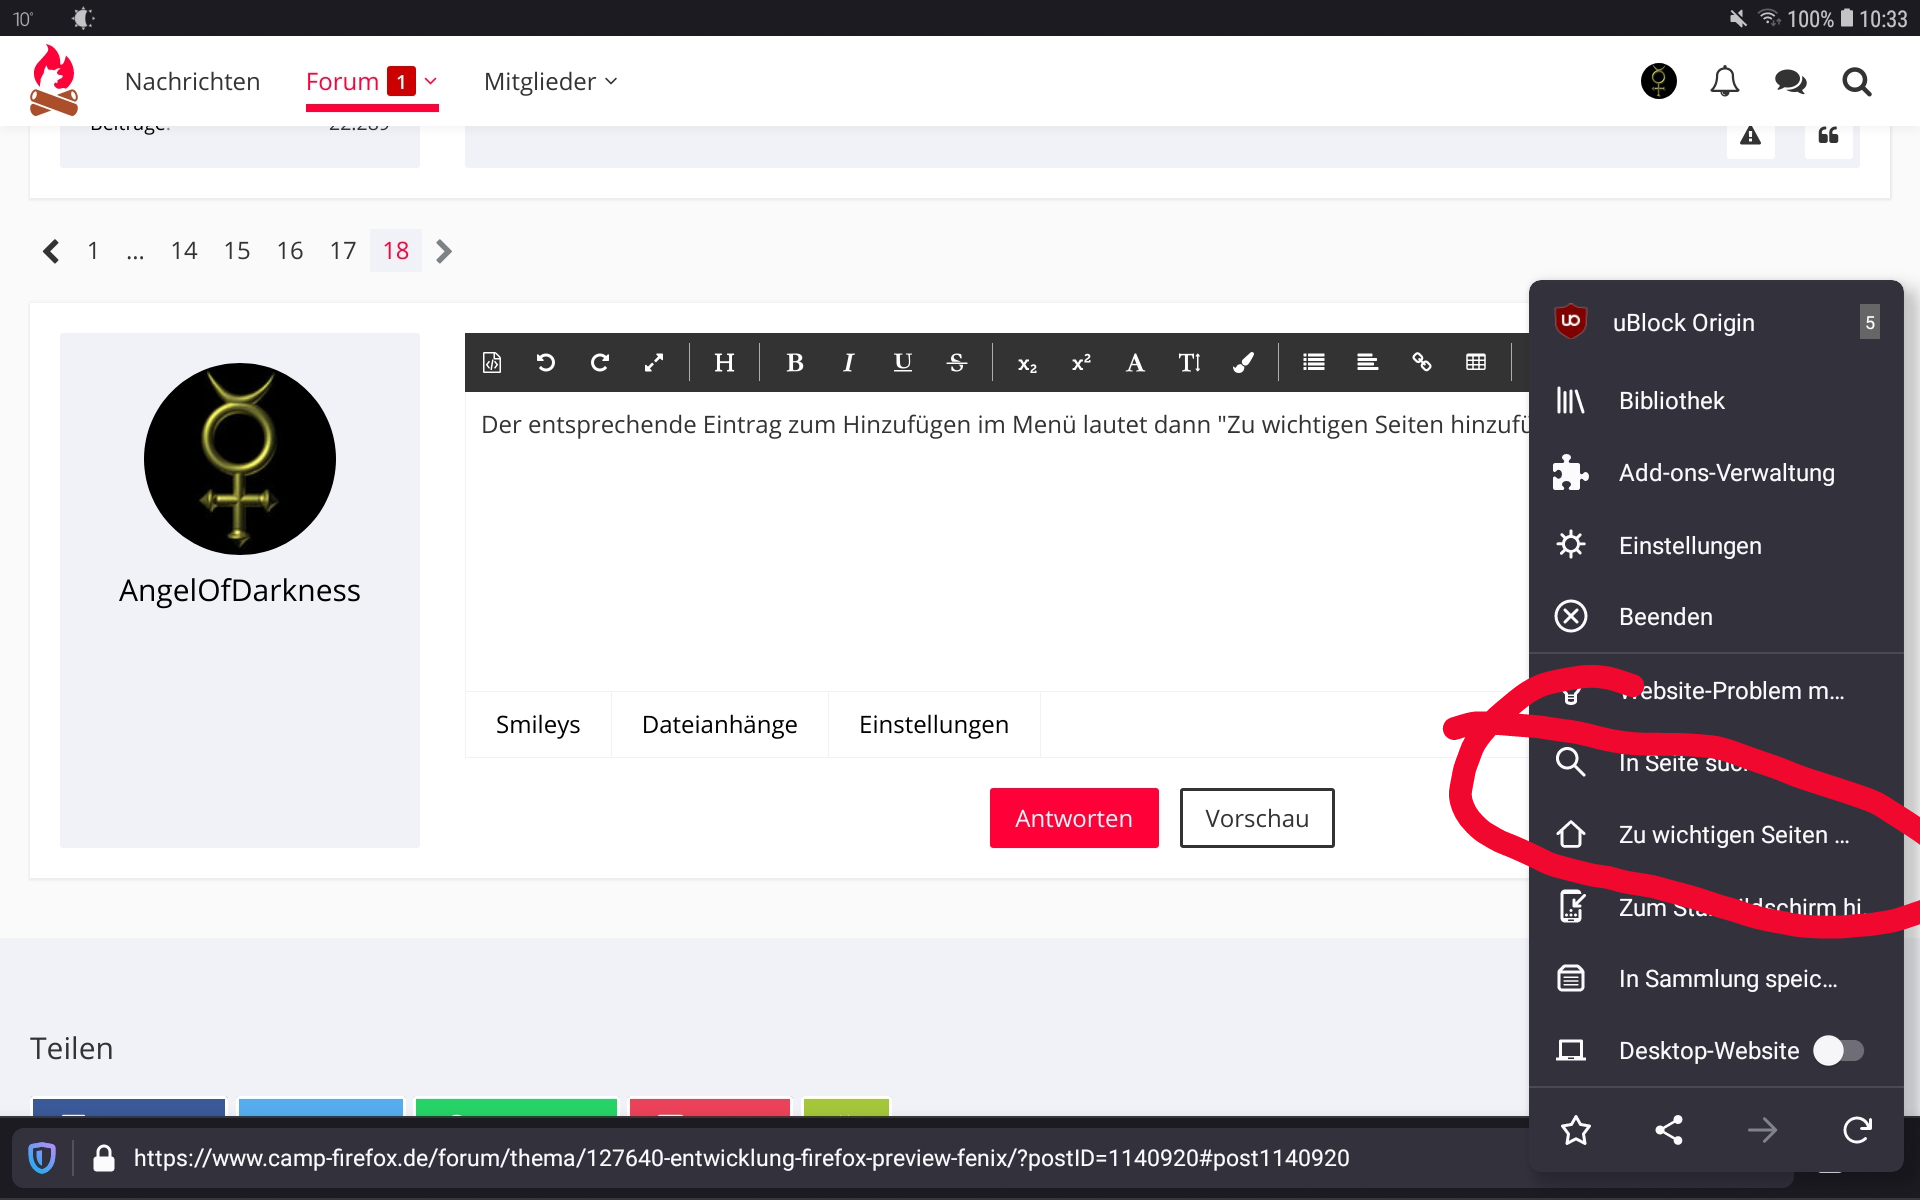Go to next page arrow
The image size is (1920, 1200).
point(445,251)
